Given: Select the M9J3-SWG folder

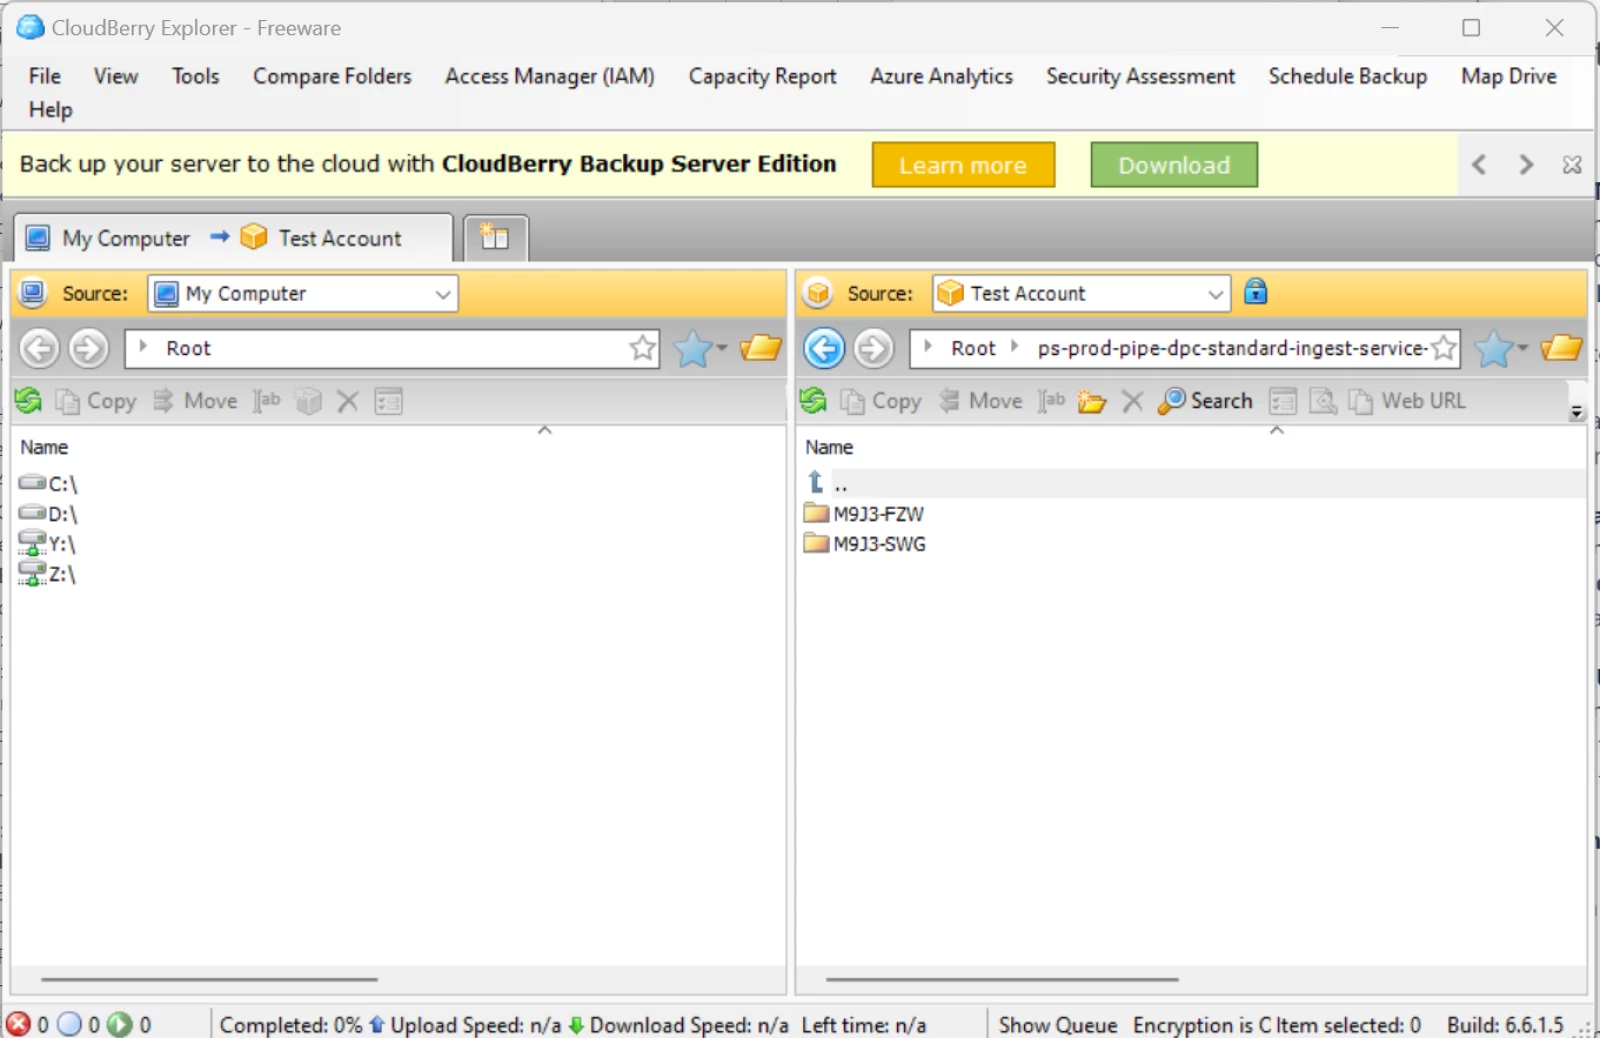Looking at the screenshot, I should pos(865,544).
